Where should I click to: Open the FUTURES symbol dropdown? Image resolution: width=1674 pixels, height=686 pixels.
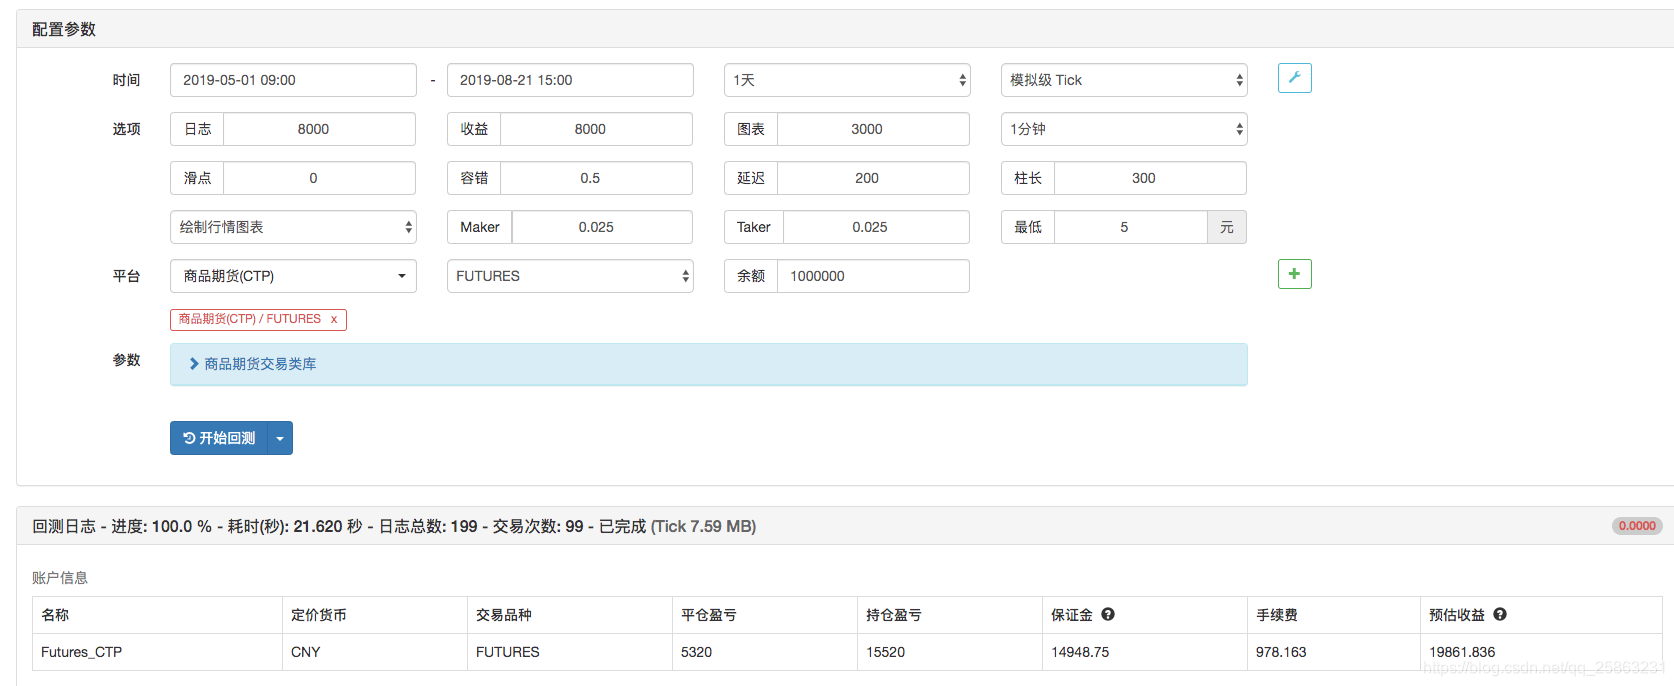[570, 276]
